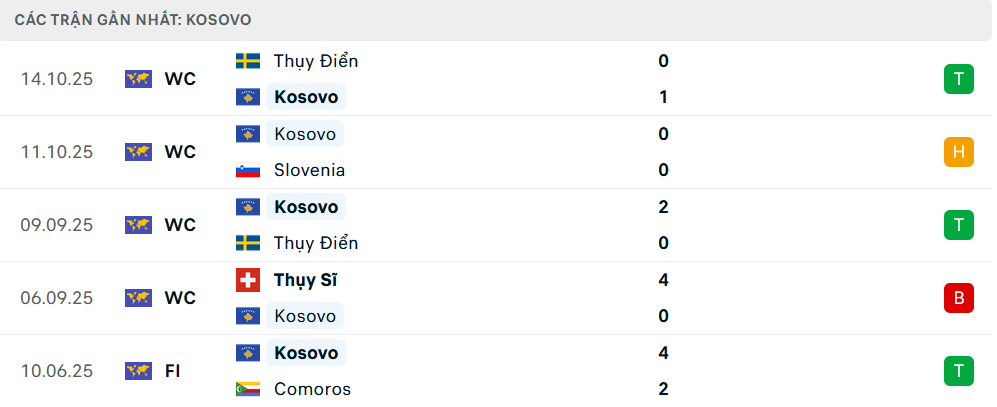Click the header Các trận gần nhất: Kosovo
The image size is (997, 407).
(x=133, y=19)
